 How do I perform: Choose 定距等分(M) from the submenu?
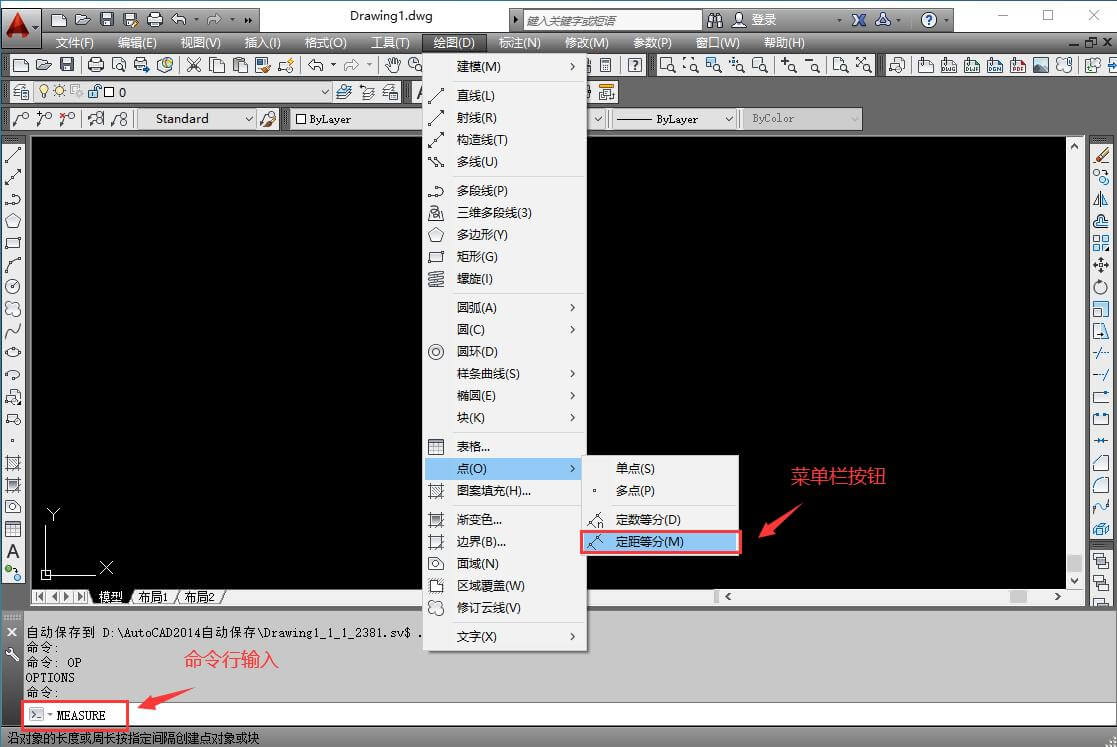pyautogui.click(x=660, y=542)
